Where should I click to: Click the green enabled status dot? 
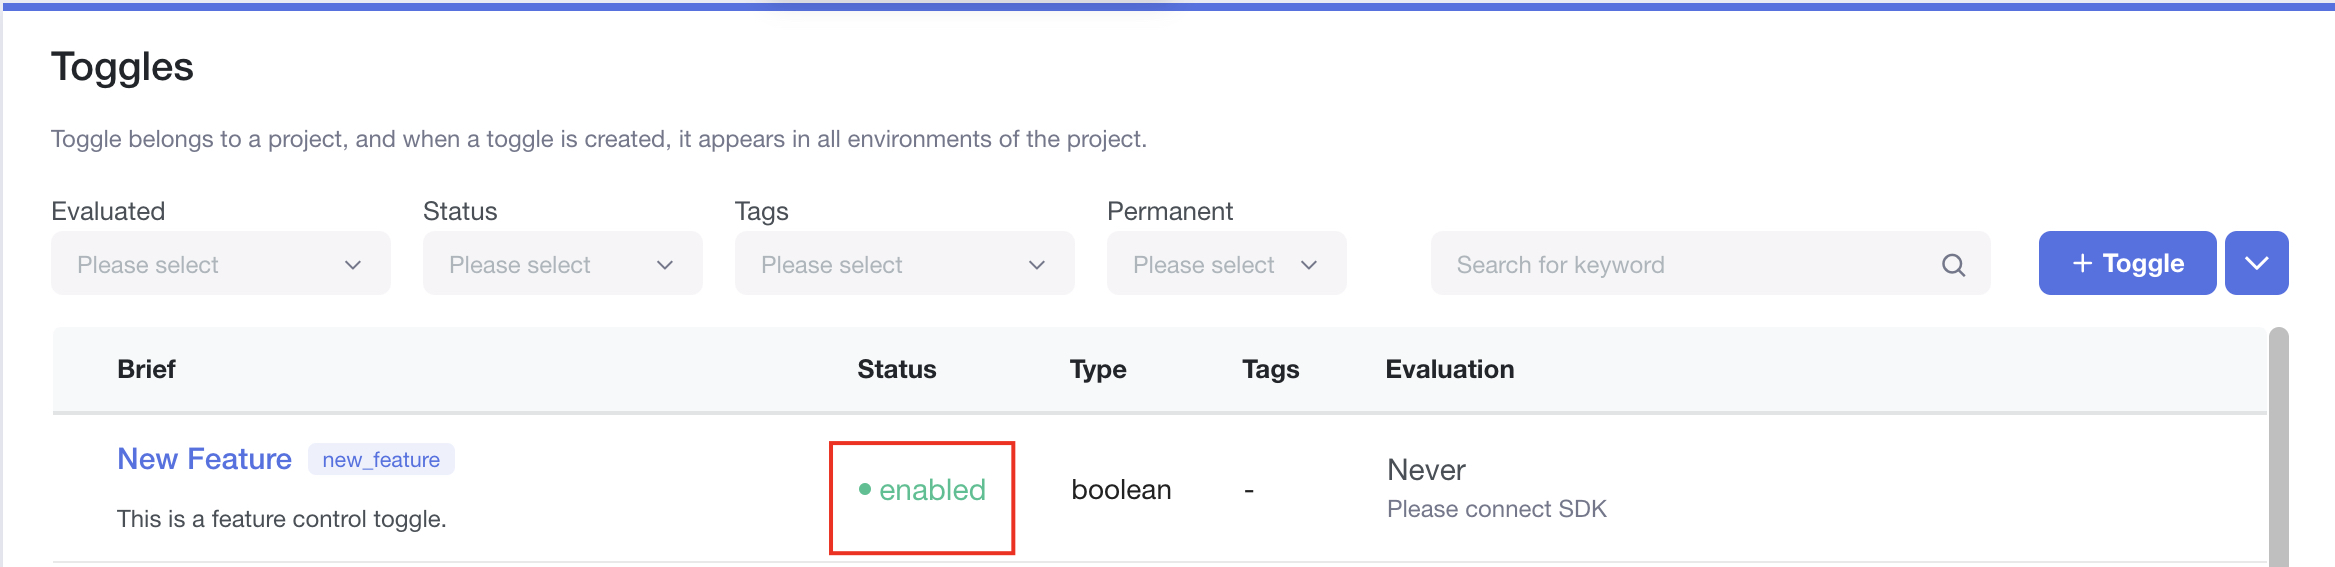tap(865, 489)
